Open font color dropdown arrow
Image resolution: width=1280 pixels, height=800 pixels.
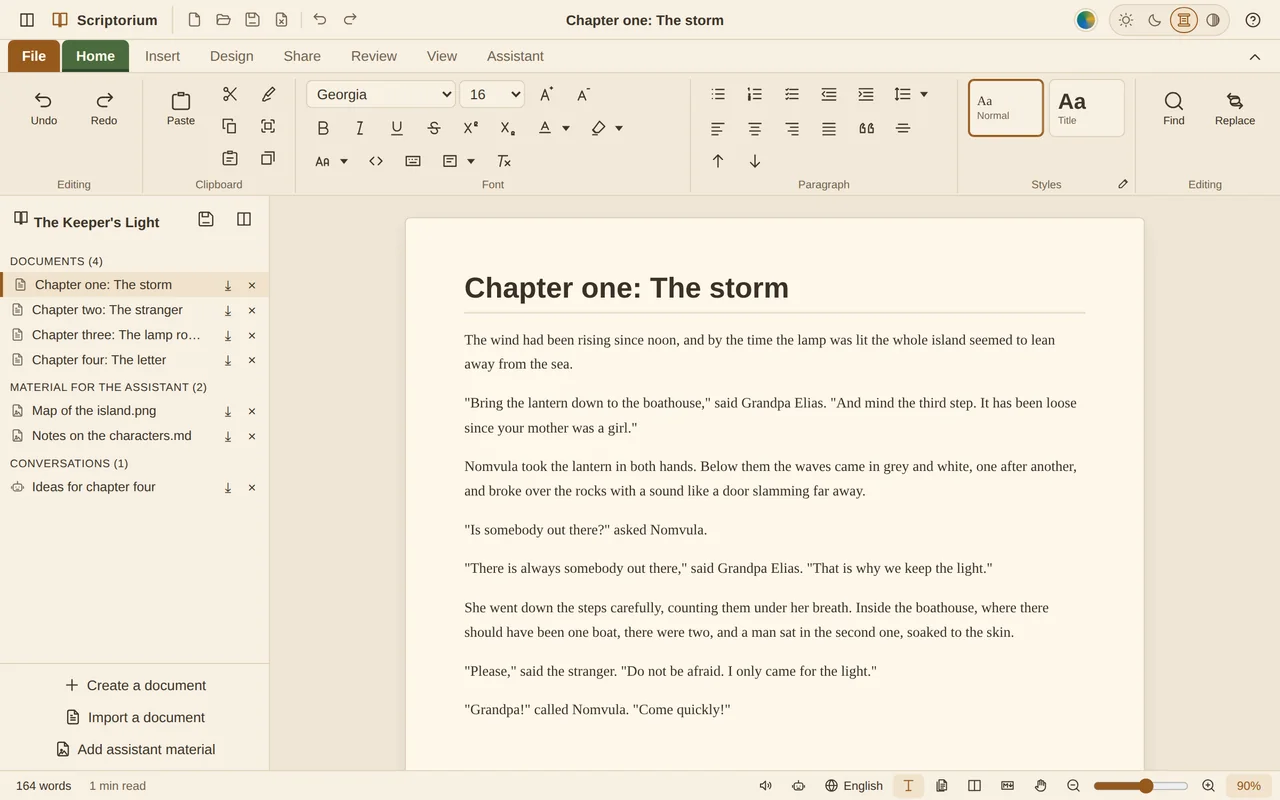[566, 128]
